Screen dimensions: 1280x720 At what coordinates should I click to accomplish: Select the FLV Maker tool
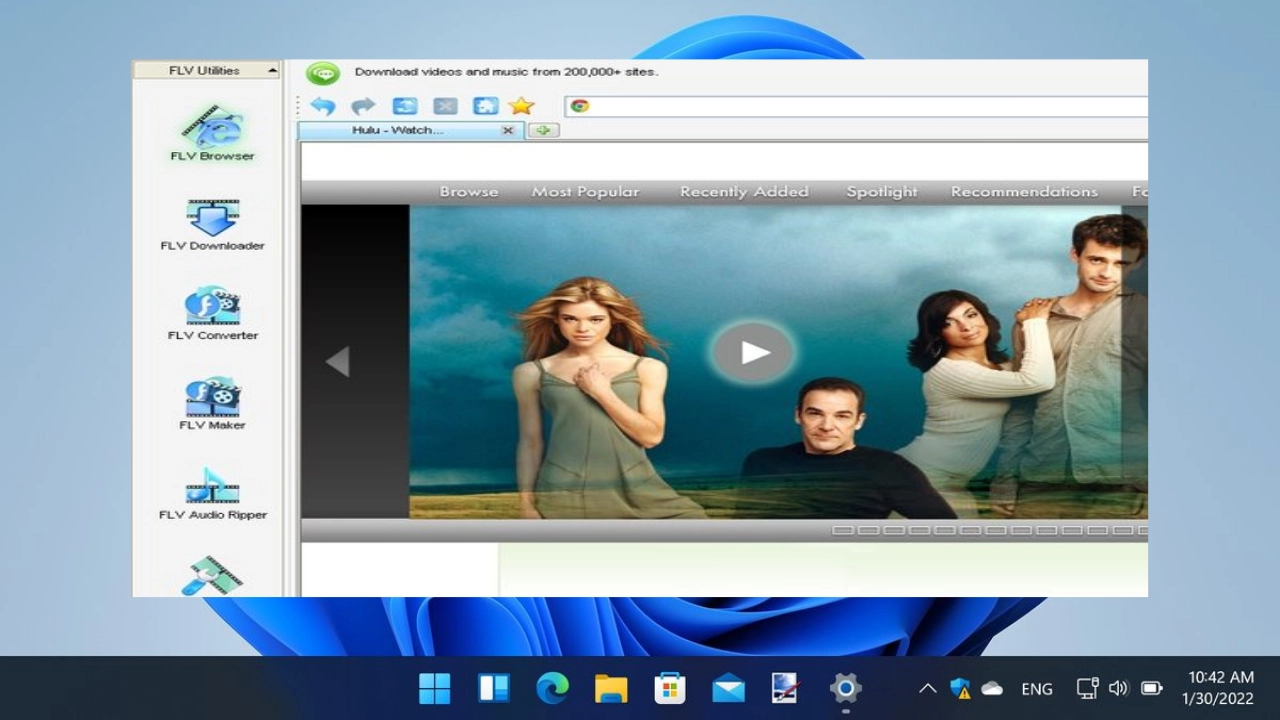click(212, 404)
